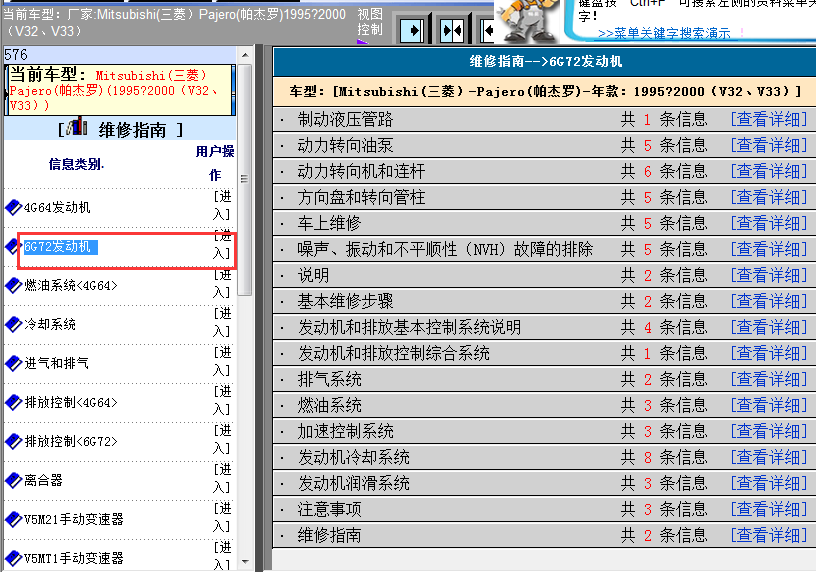Open 查看详细 for 发动机冷却系统
This screenshot has width=816, height=572.
769,457
